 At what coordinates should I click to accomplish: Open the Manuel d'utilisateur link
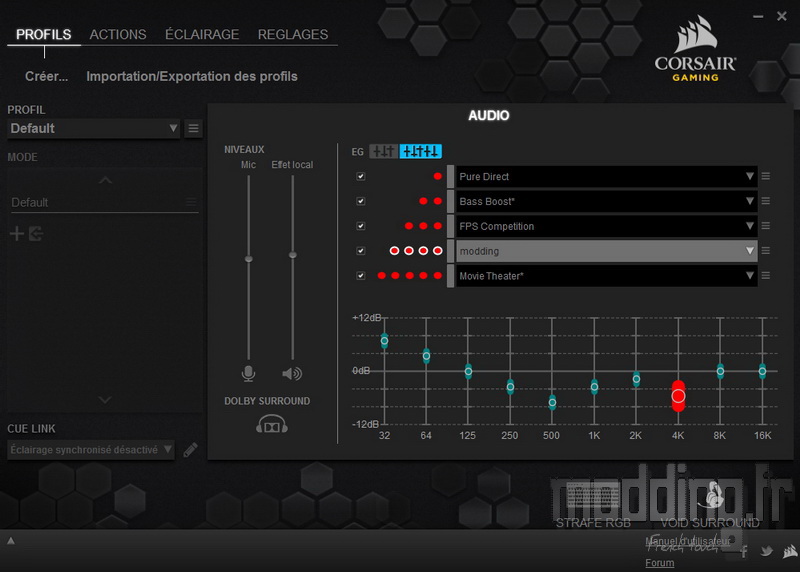[687, 541]
